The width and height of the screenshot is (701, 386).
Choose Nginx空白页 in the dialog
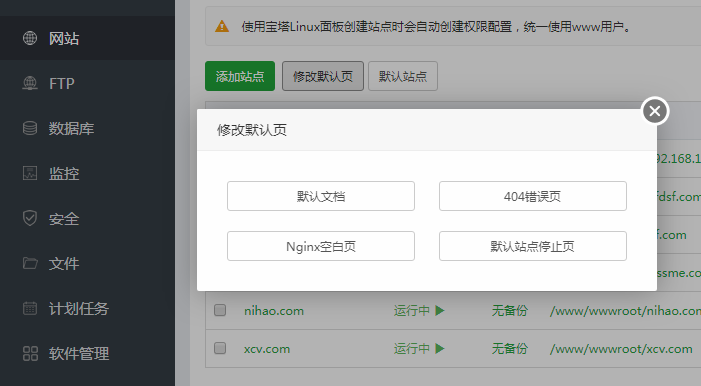321,246
